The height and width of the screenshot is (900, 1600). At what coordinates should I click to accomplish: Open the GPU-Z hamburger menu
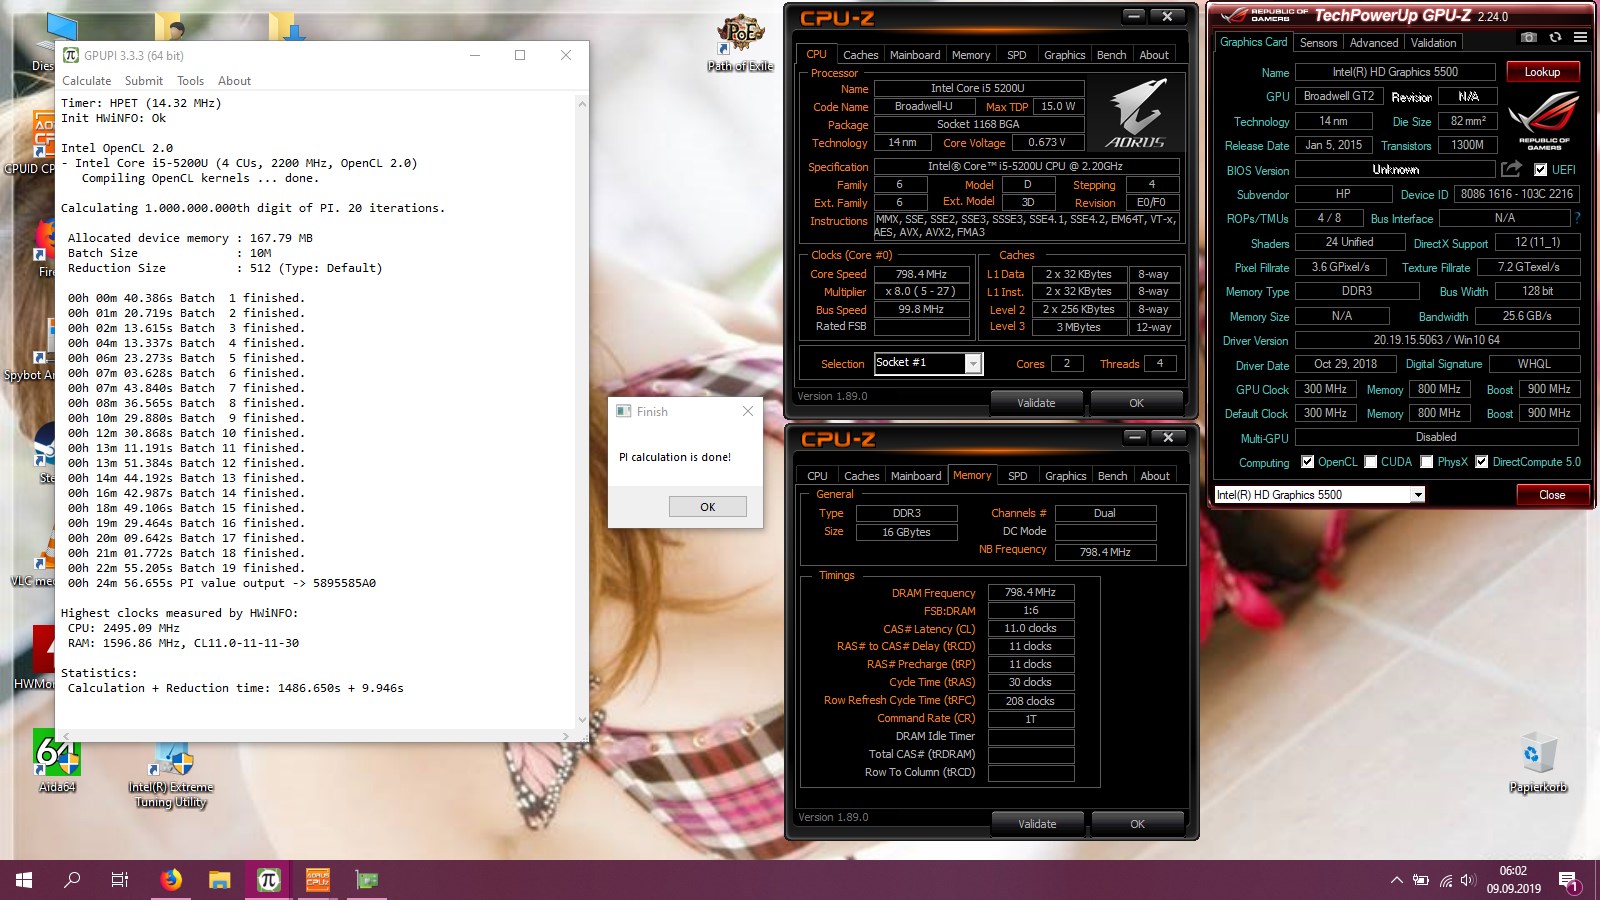click(1580, 37)
